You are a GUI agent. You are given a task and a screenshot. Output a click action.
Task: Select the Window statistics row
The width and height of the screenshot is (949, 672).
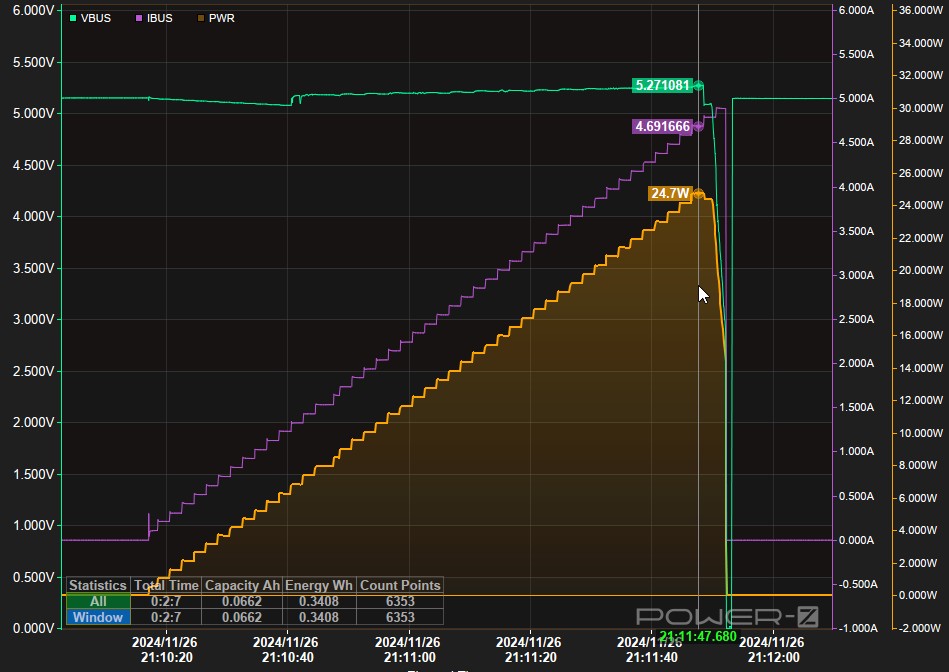tap(255, 617)
